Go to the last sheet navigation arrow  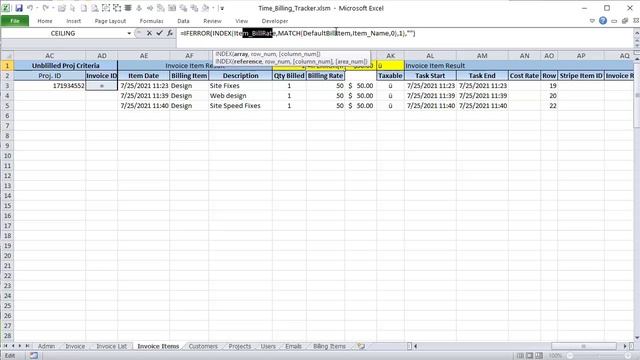click(27, 346)
